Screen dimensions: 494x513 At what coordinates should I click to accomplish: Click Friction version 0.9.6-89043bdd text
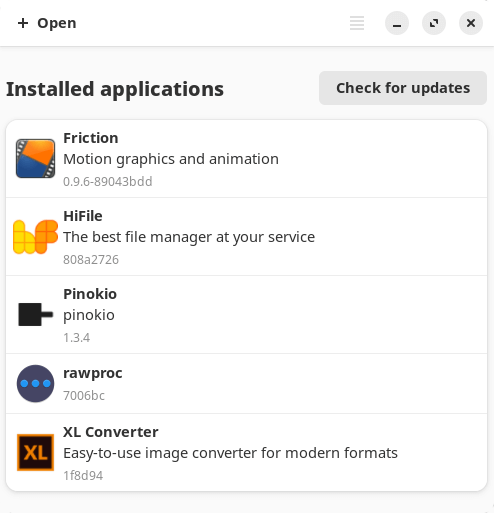tap(108, 182)
